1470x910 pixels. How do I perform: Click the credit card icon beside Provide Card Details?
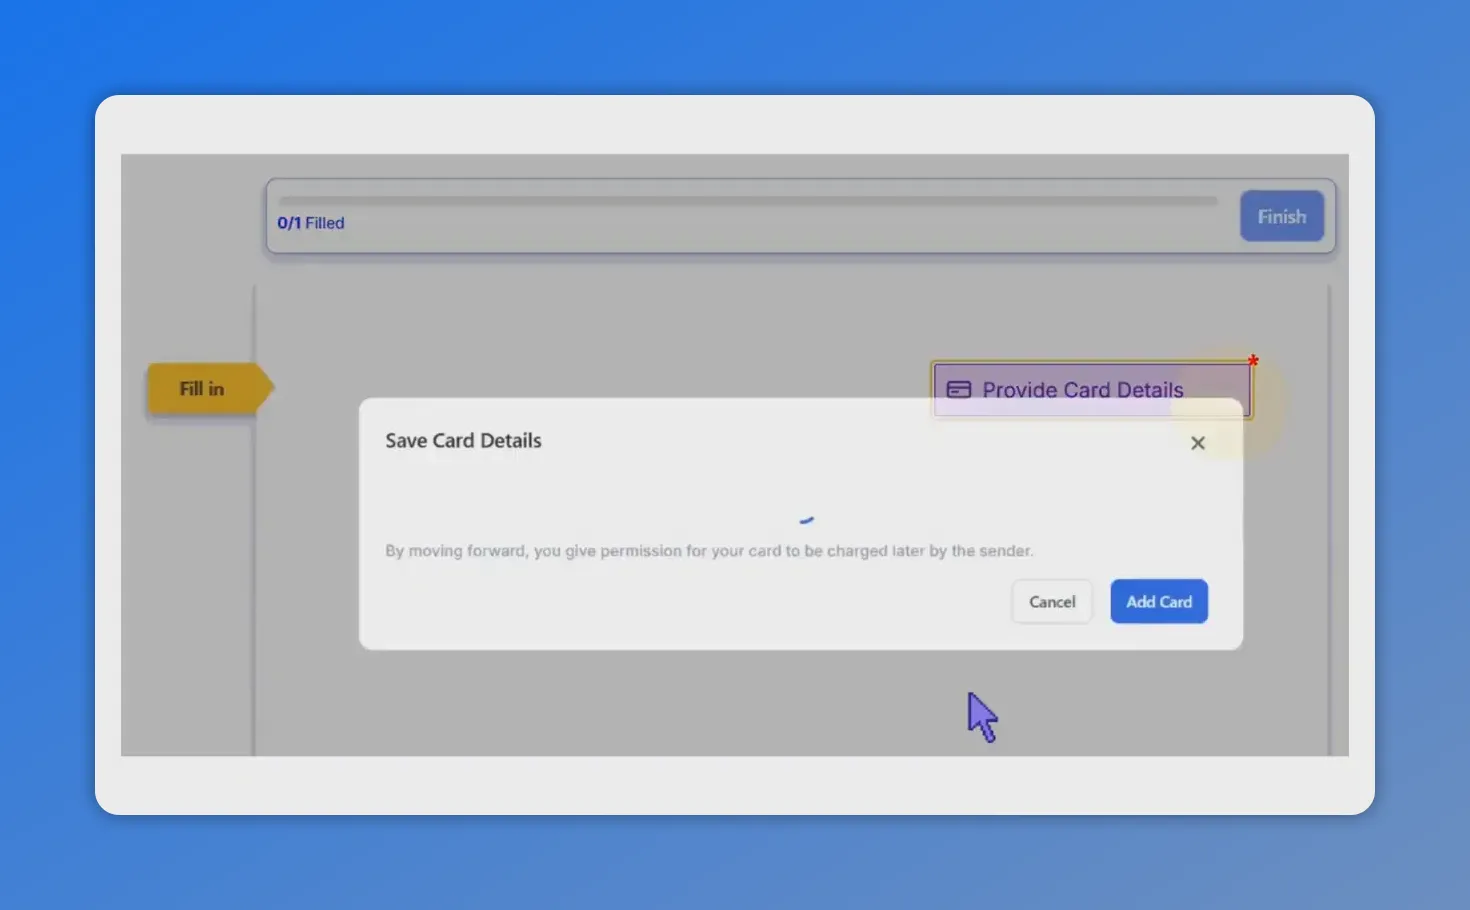(x=960, y=390)
